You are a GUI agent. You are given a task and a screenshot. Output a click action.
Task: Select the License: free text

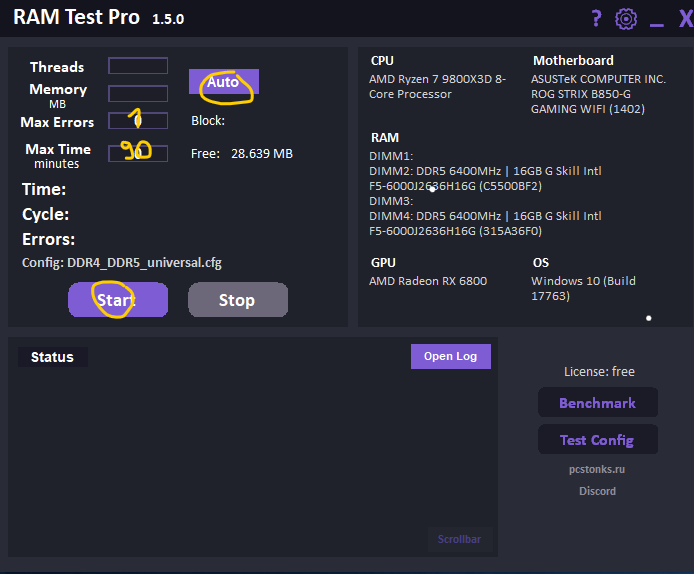pyautogui.click(x=599, y=372)
